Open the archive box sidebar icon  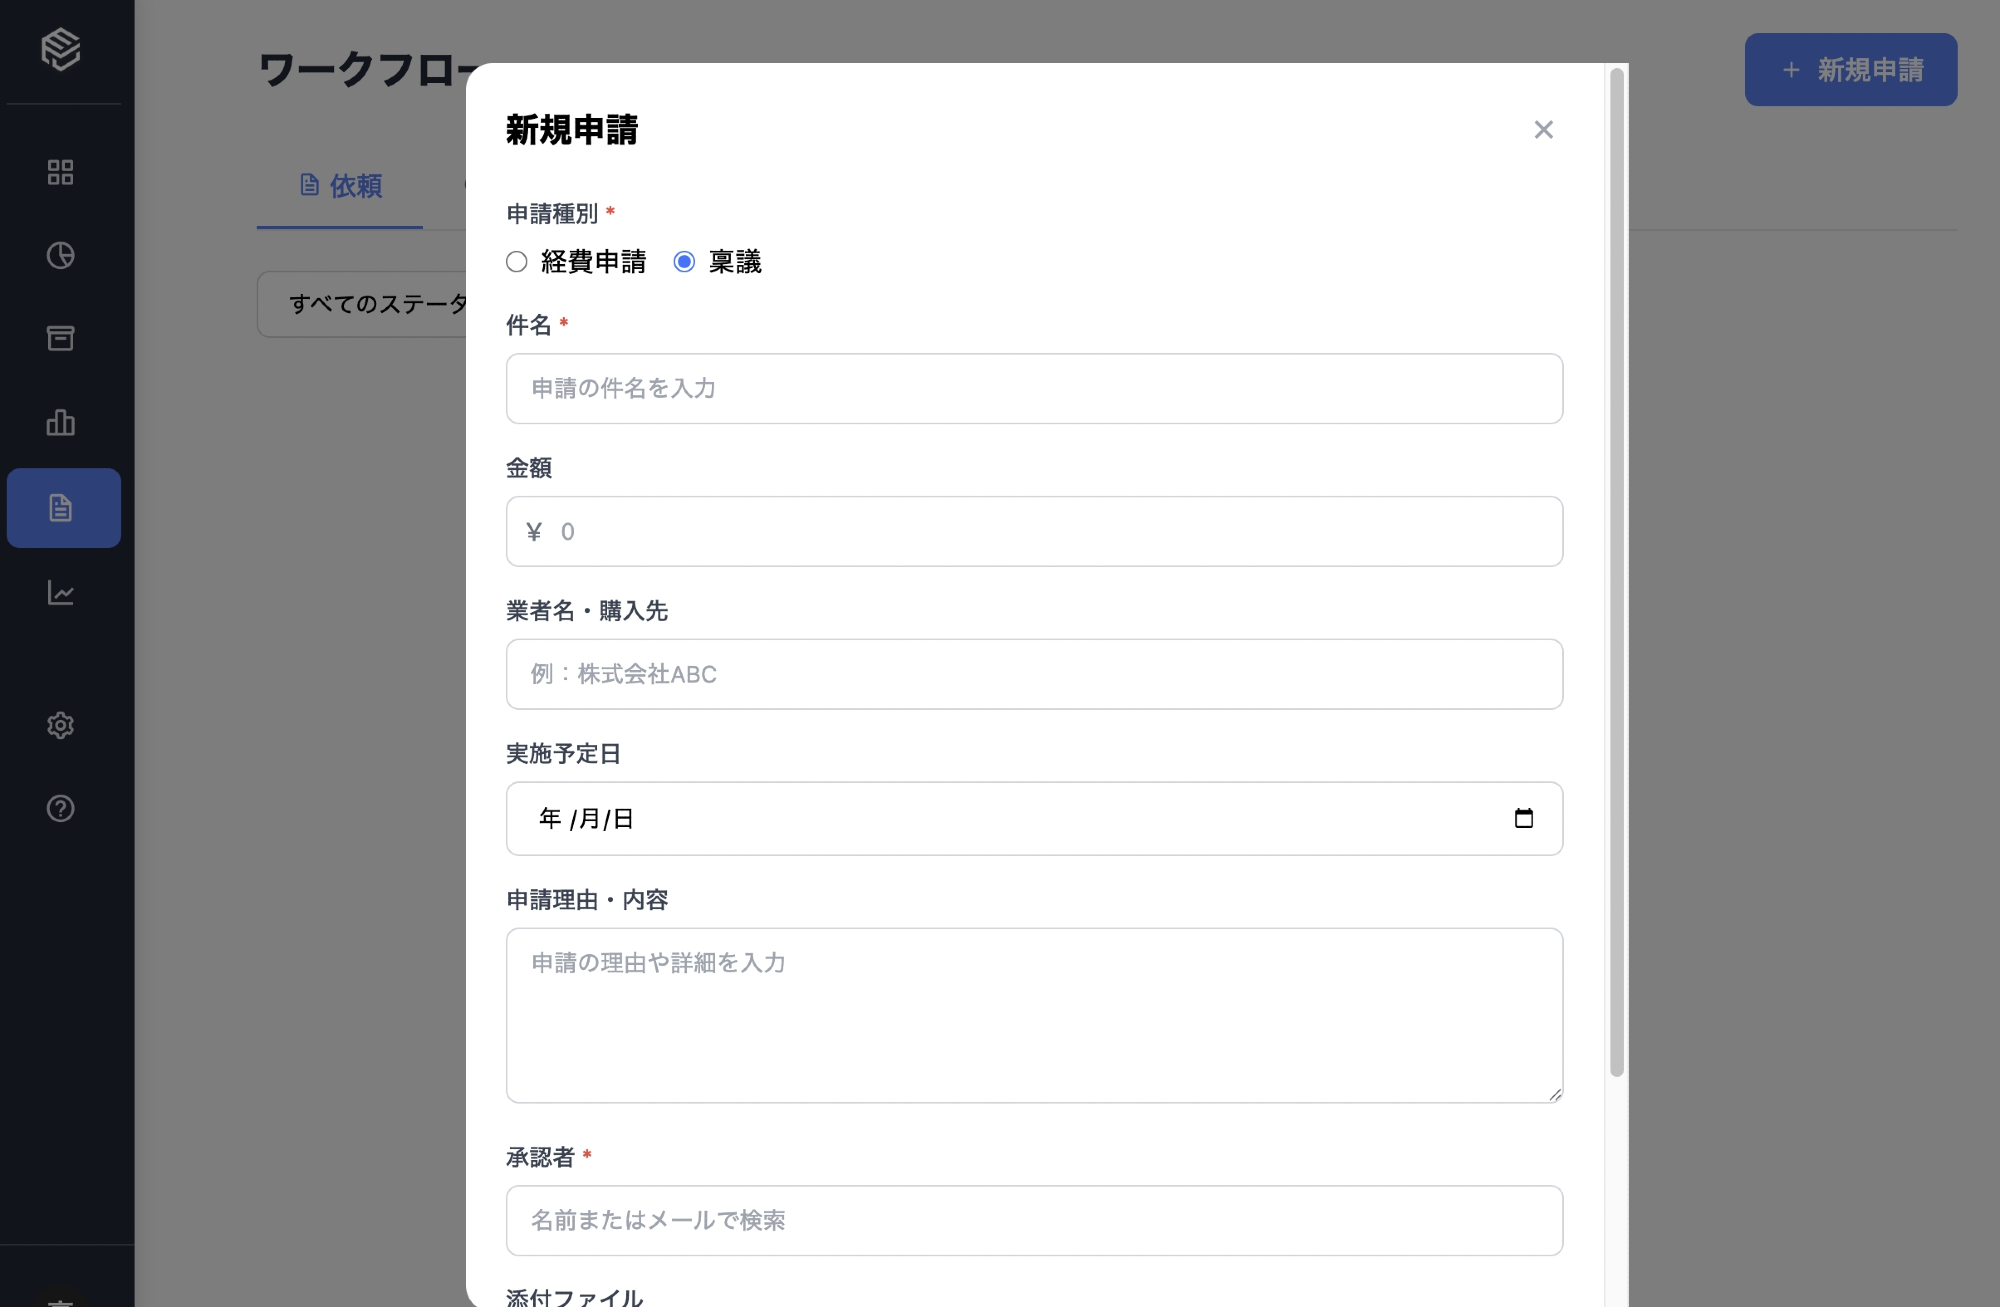pos(60,338)
